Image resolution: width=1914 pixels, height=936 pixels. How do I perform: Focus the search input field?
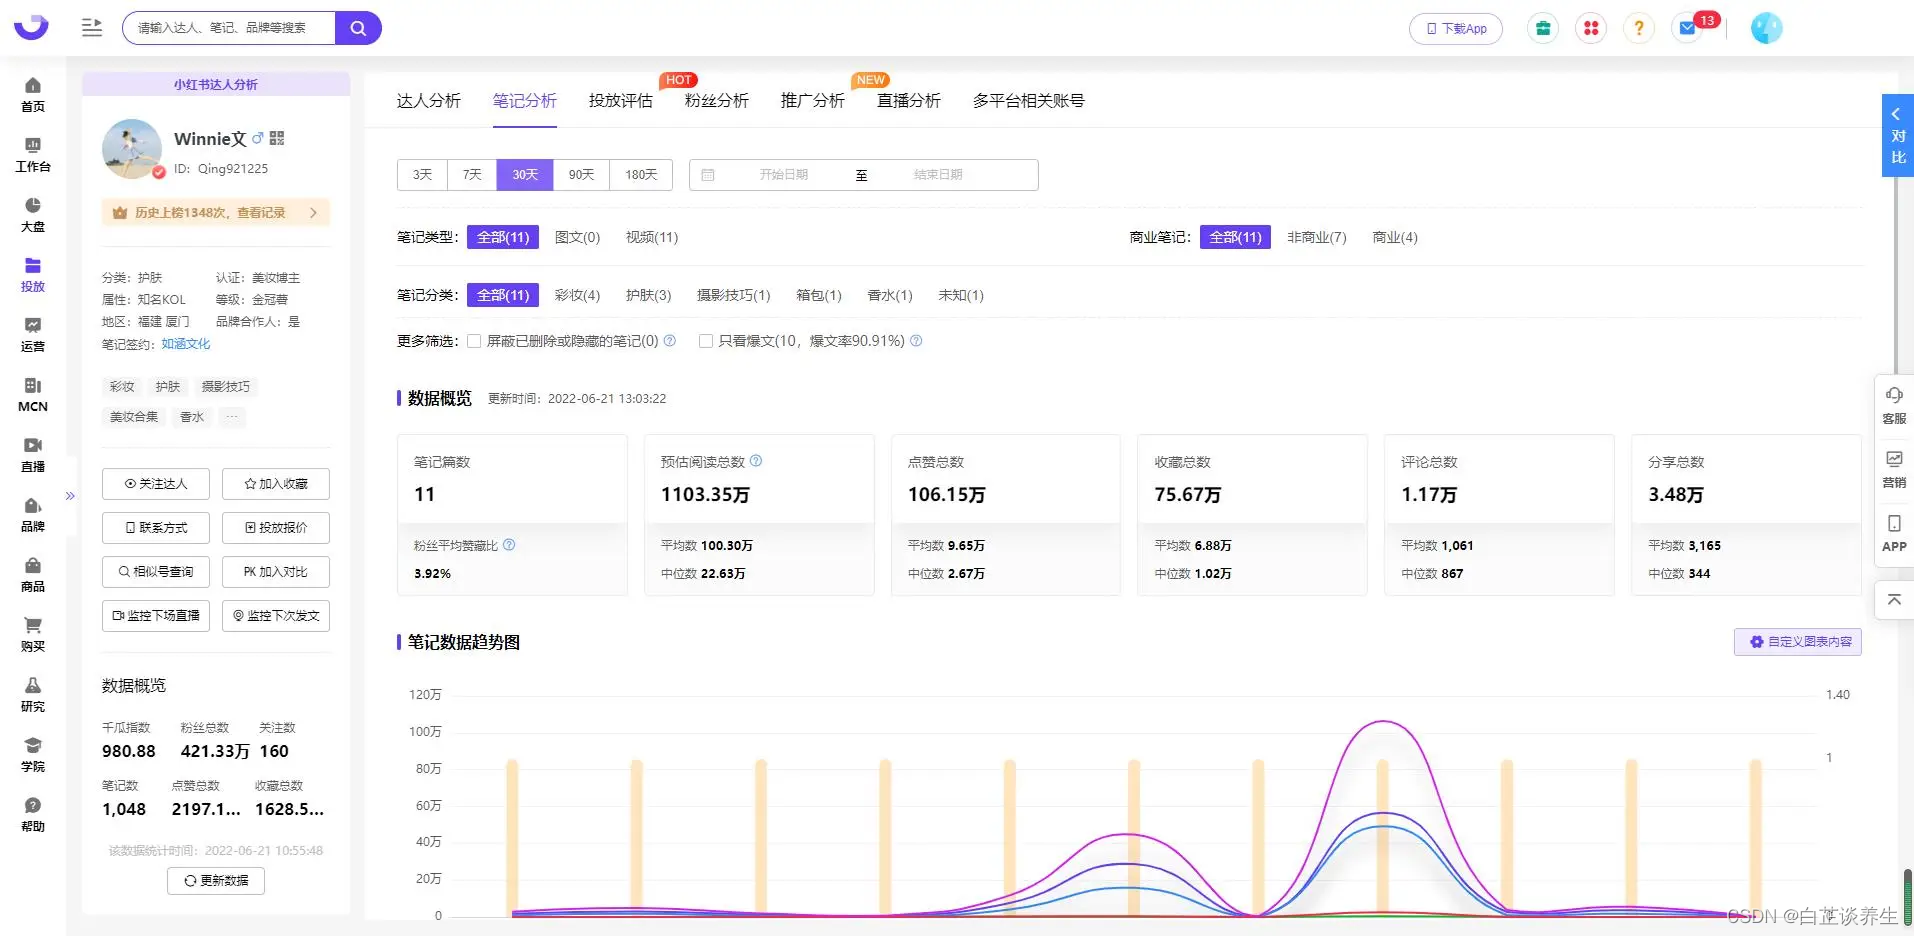[230, 28]
